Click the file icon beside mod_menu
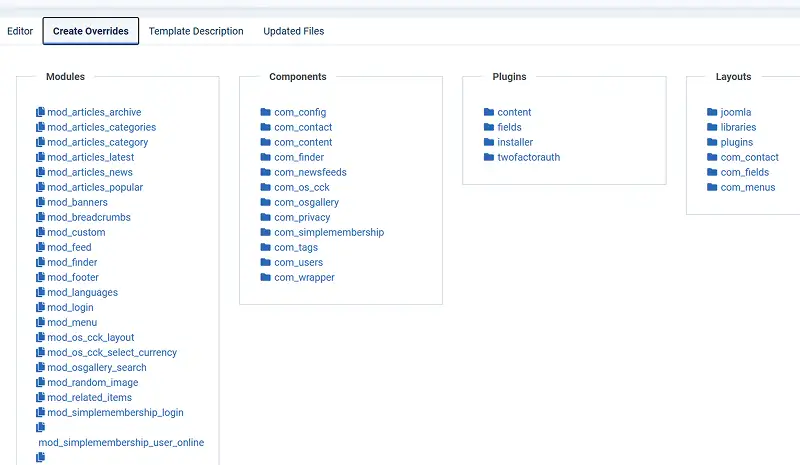The width and height of the screenshot is (800, 465). point(40,322)
